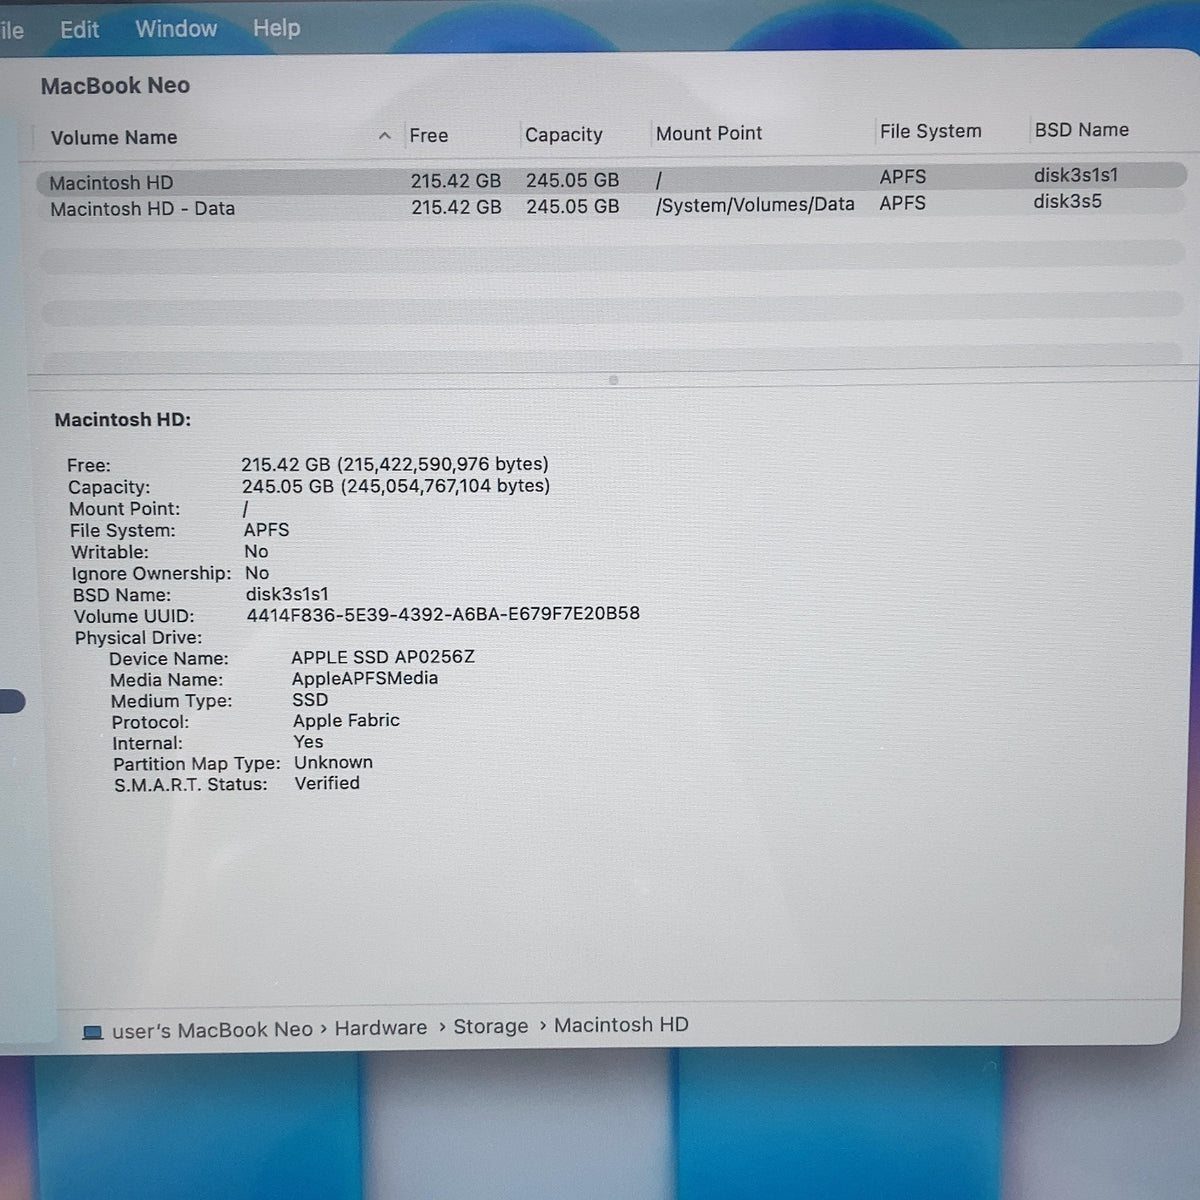Click Protocol value Apple Fabric
1200x1200 pixels.
click(x=346, y=720)
